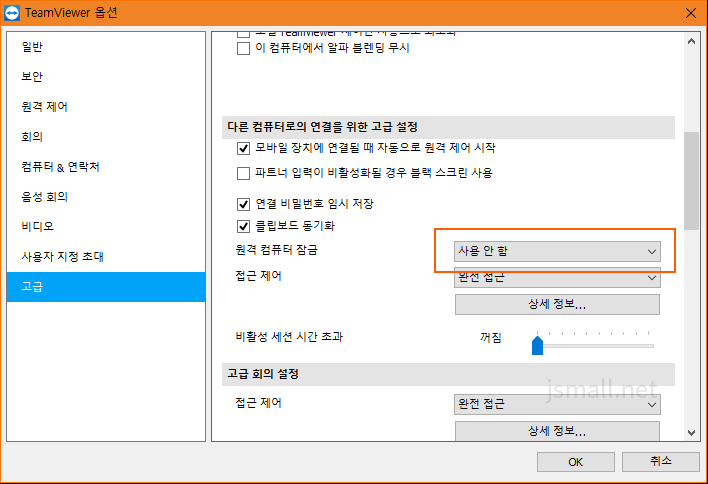Enable 이 컴퓨터에서 알파 블렌딩 무시 checkbox
The image size is (708, 484).
pos(243,48)
